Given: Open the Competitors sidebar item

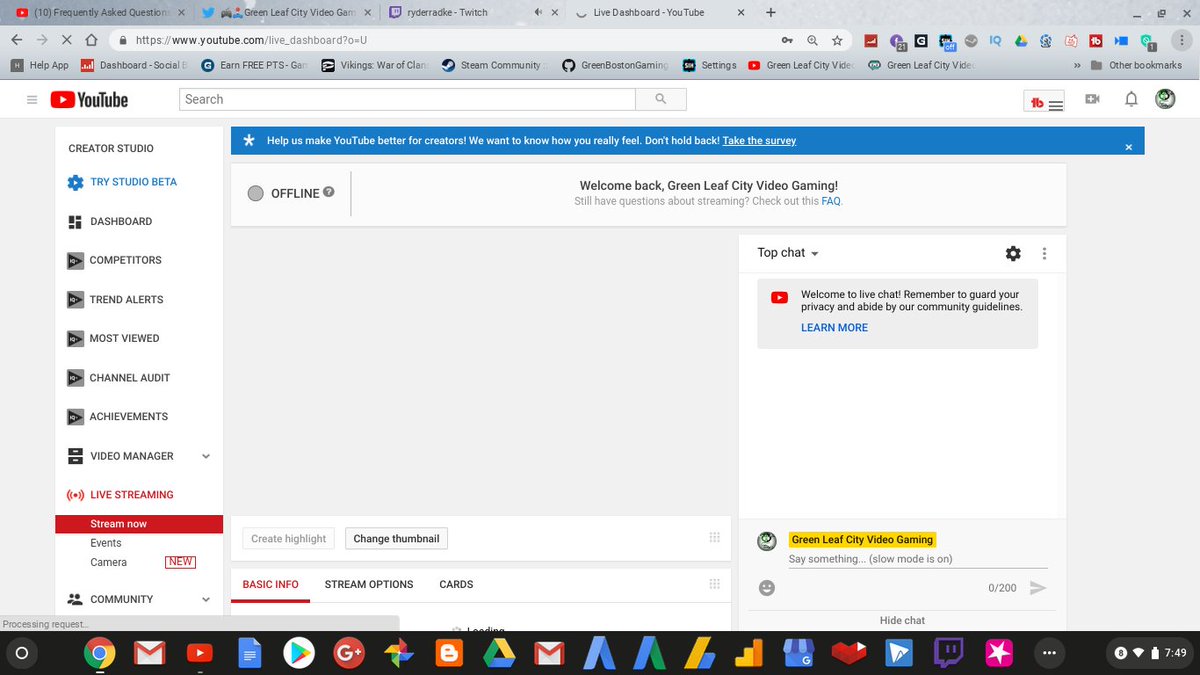Looking at the screenshot, I should coord(114,260).
